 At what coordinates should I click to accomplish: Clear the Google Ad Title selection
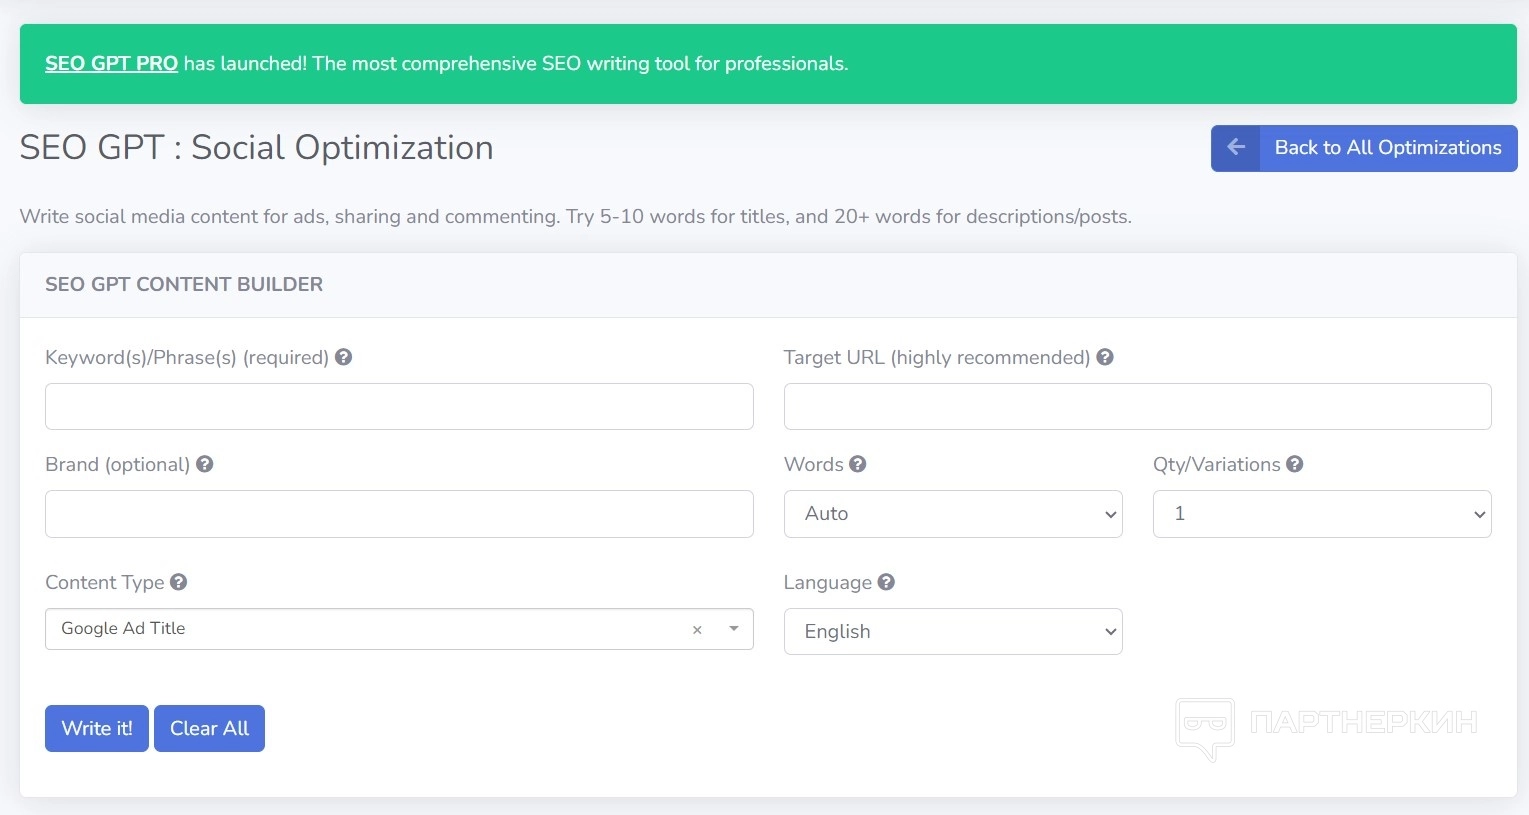(x=697, y=630)
